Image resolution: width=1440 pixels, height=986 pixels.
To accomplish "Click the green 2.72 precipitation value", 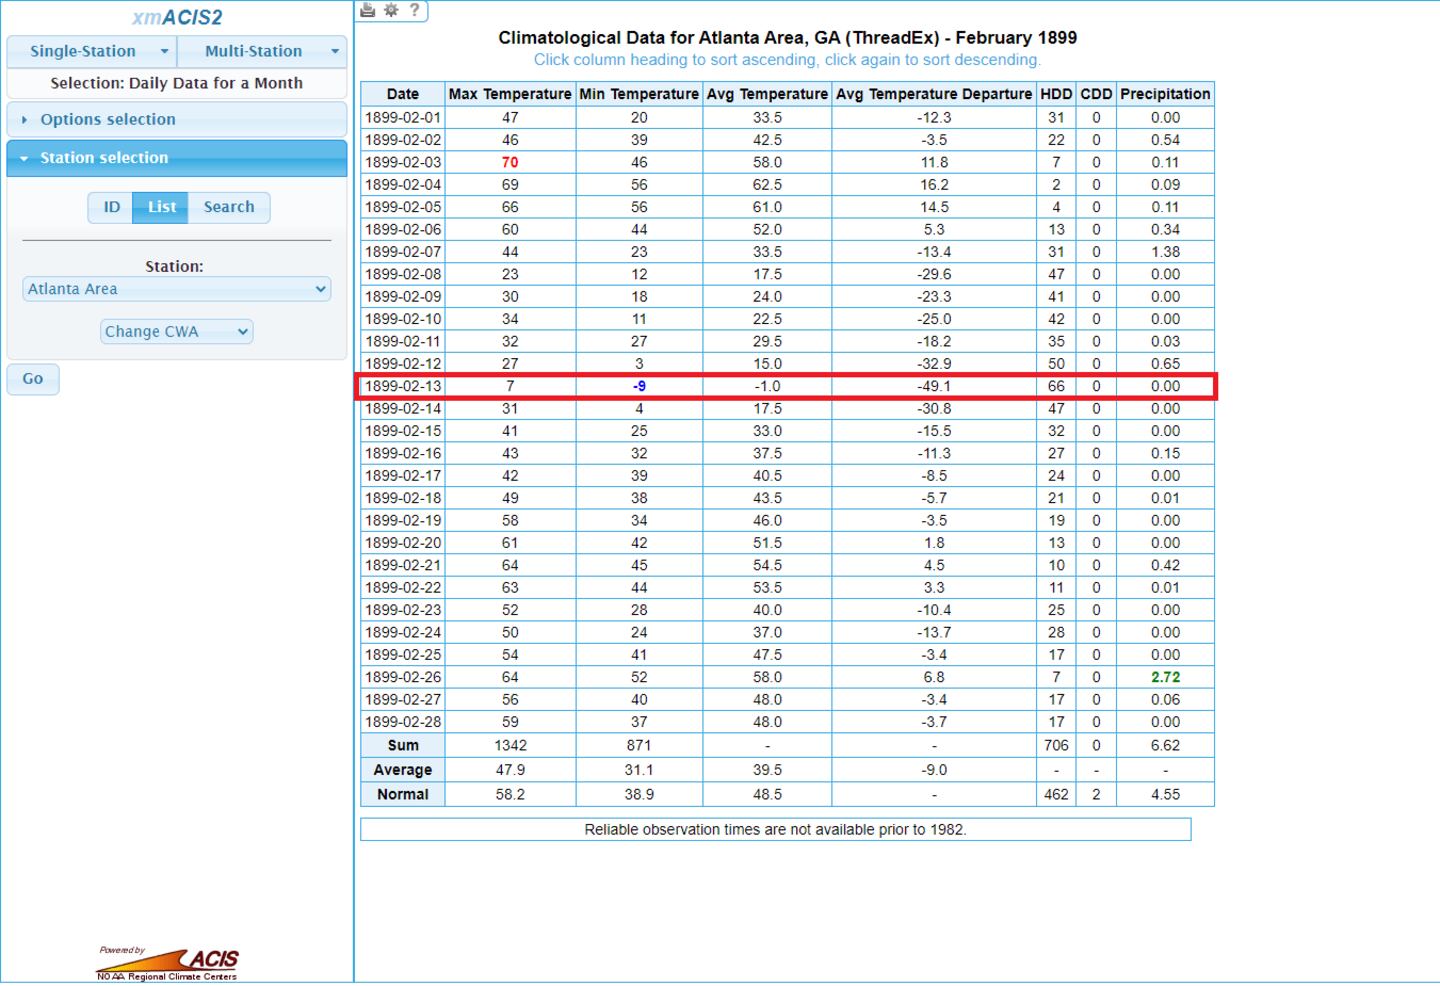I will [1165, 677].
